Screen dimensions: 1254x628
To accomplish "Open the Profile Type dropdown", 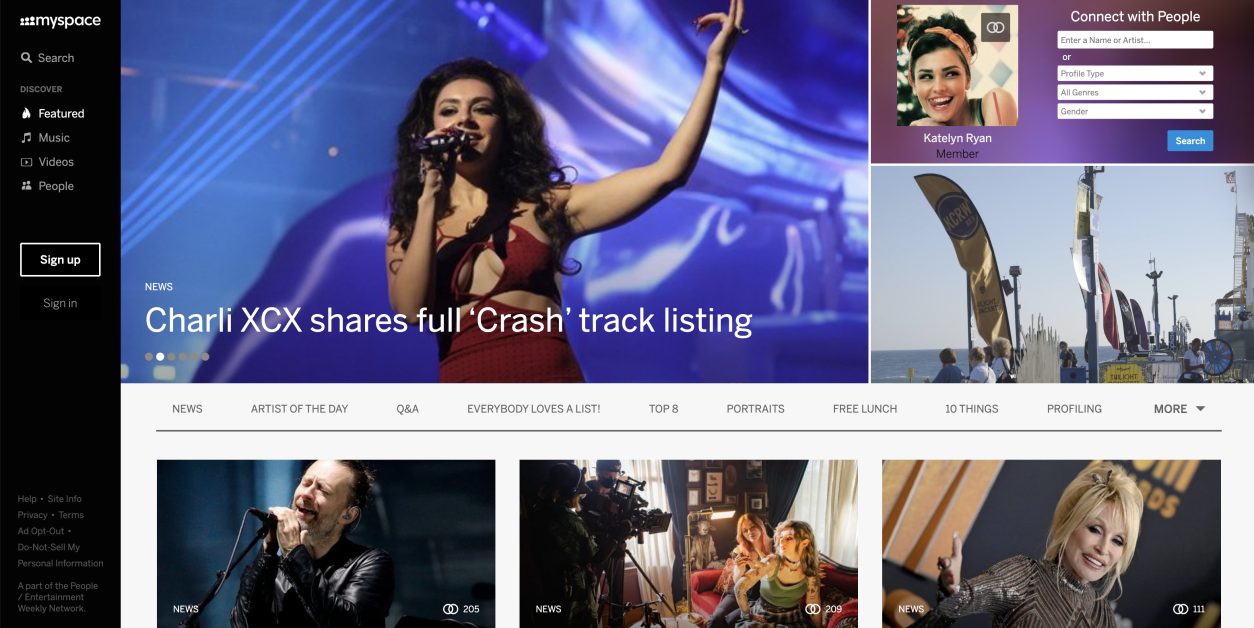I will [1135, 74].
